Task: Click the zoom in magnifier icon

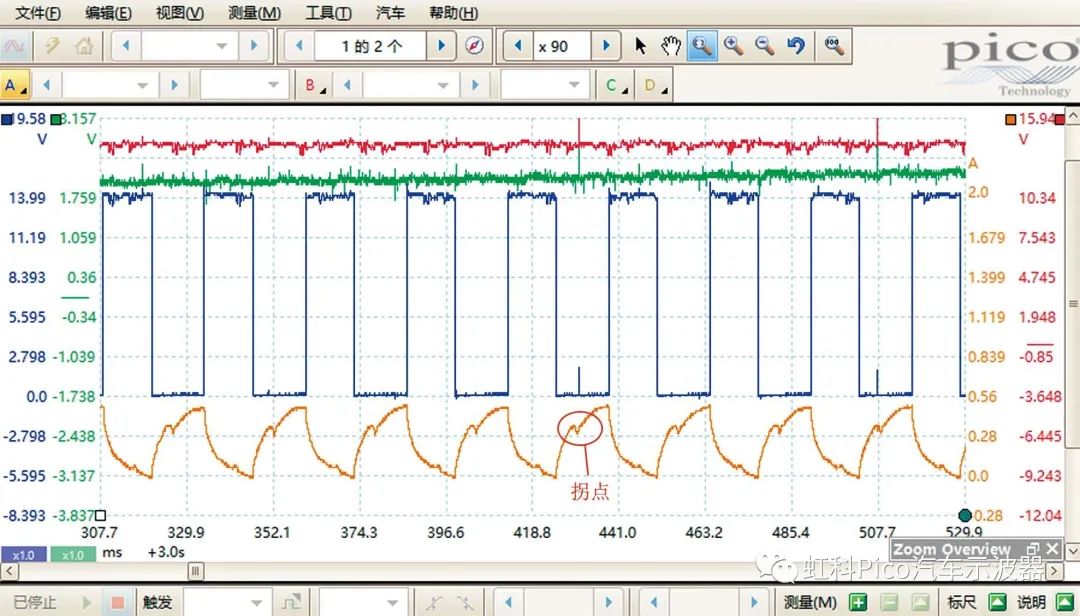Action: click(x=733, y=46)
